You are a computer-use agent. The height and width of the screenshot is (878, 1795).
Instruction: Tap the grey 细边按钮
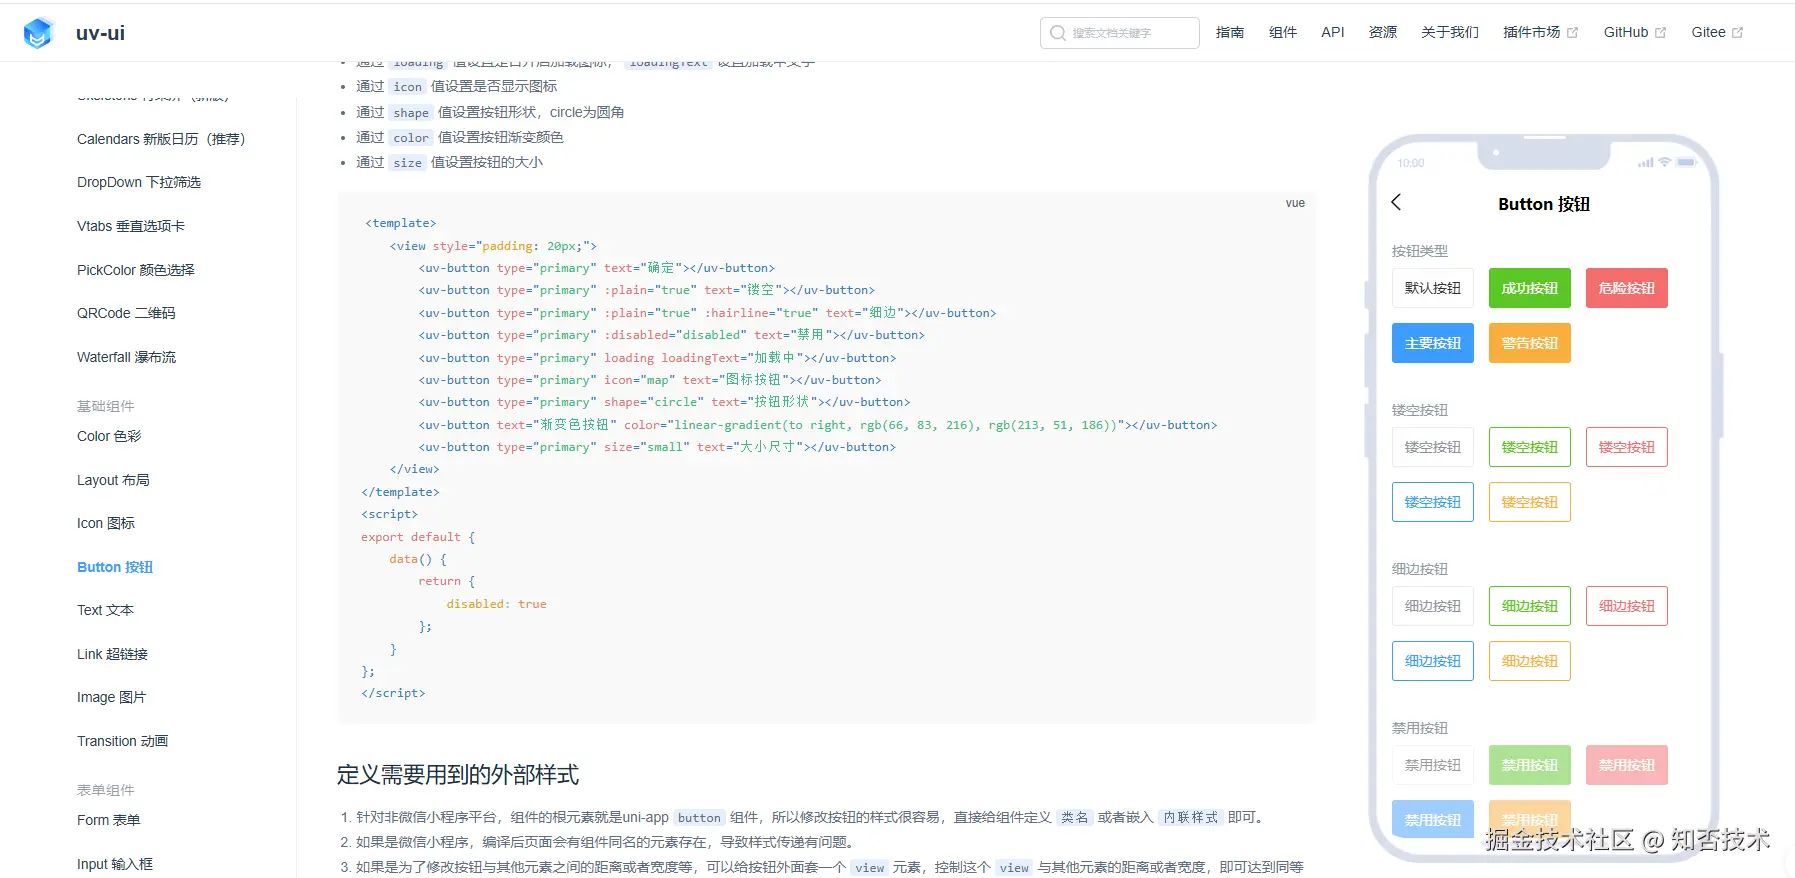(x=1433, y=606)
